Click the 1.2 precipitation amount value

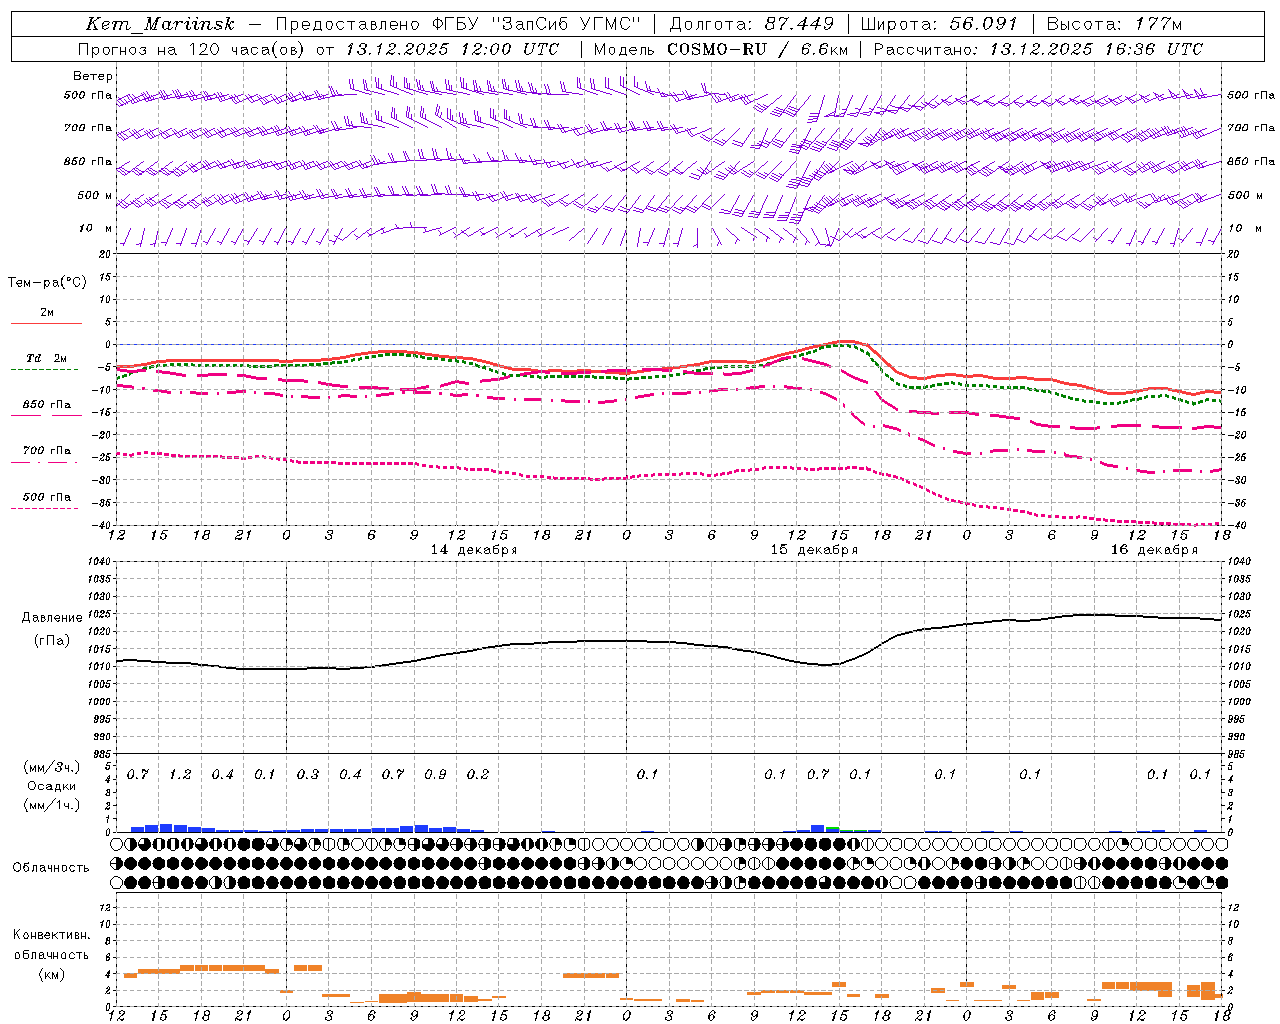coord(180,774)
